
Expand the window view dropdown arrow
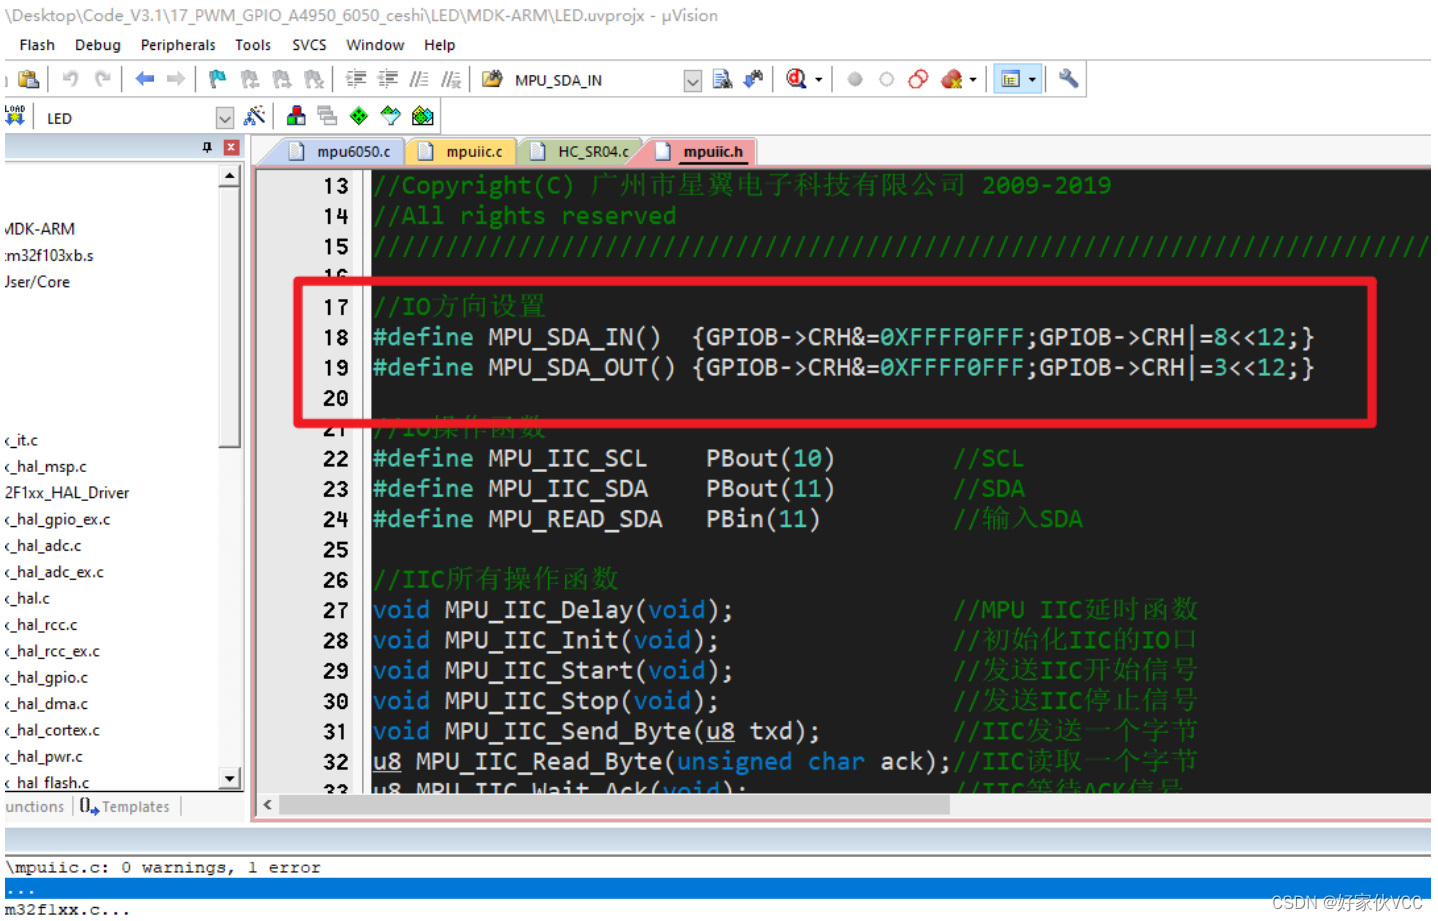(x=1032, y=80)
